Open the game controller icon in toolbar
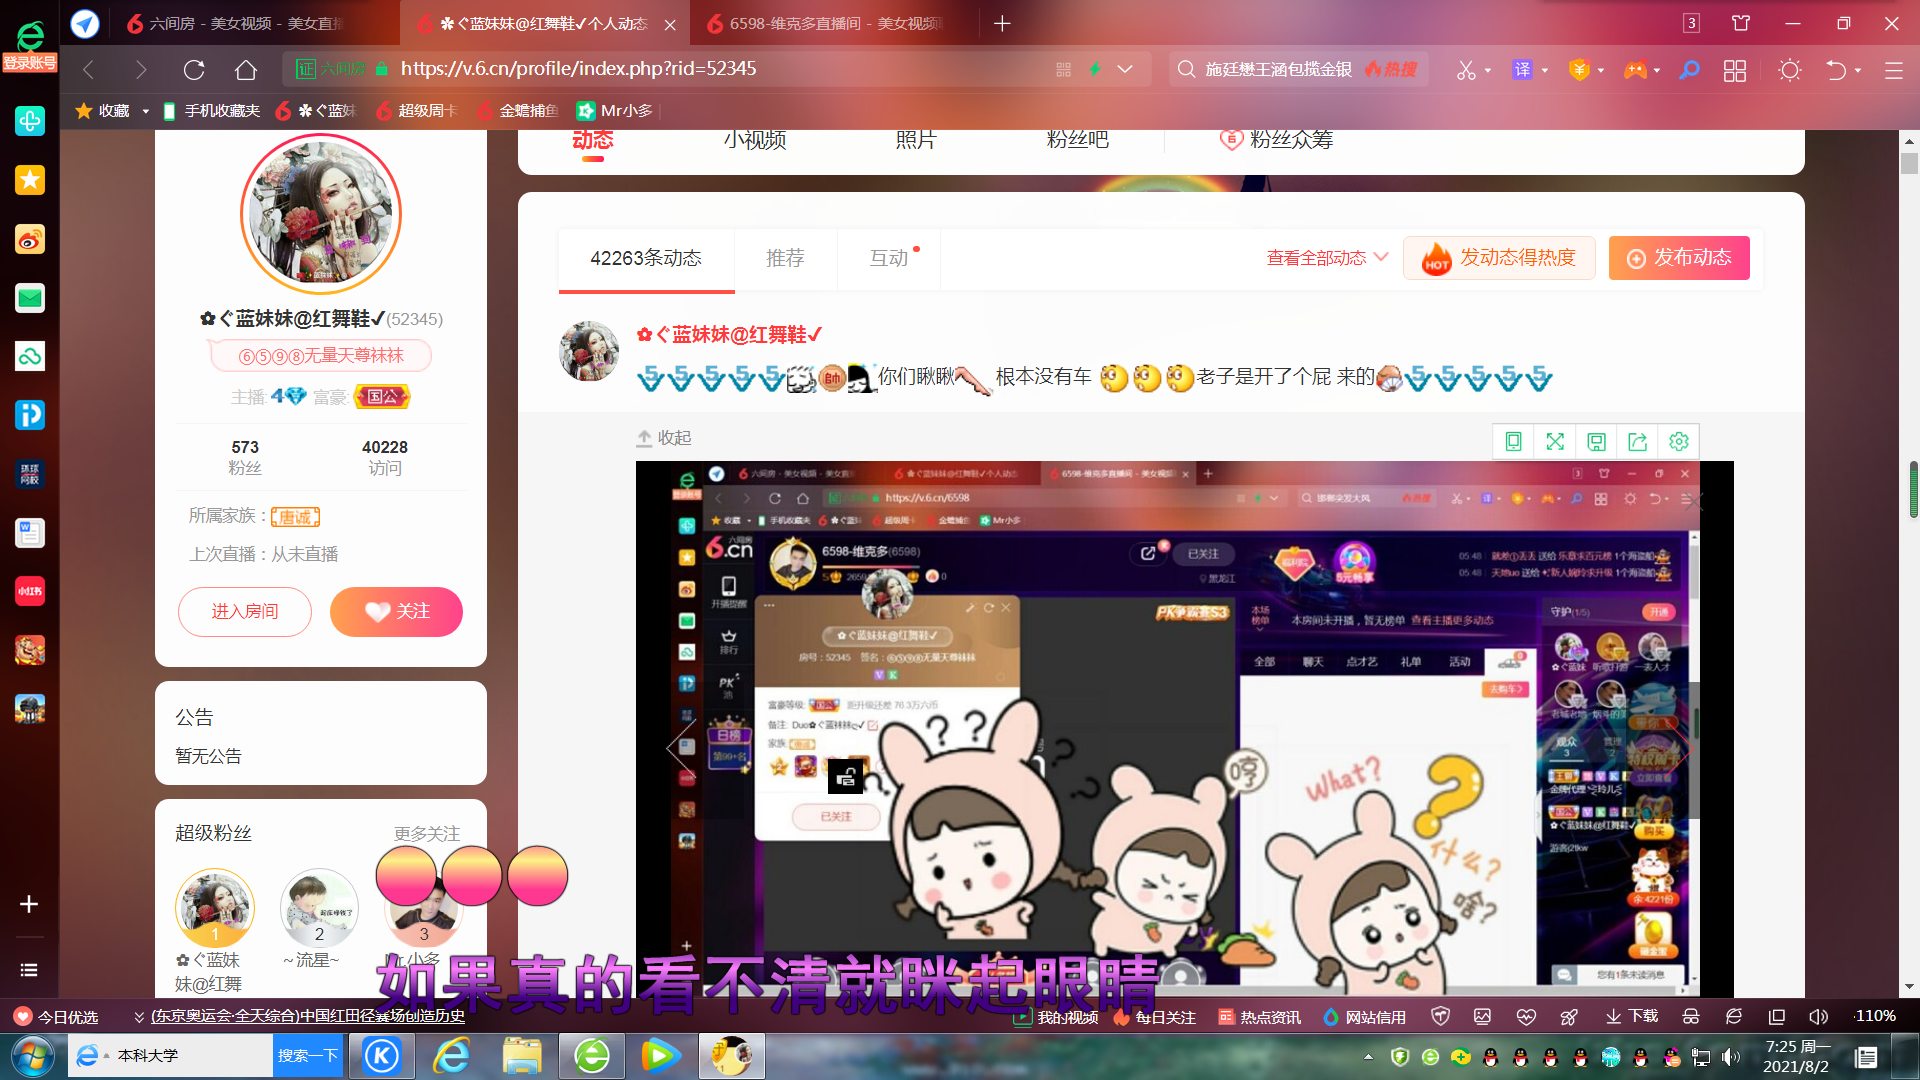1920x1080 pixels. (1635, 69)
